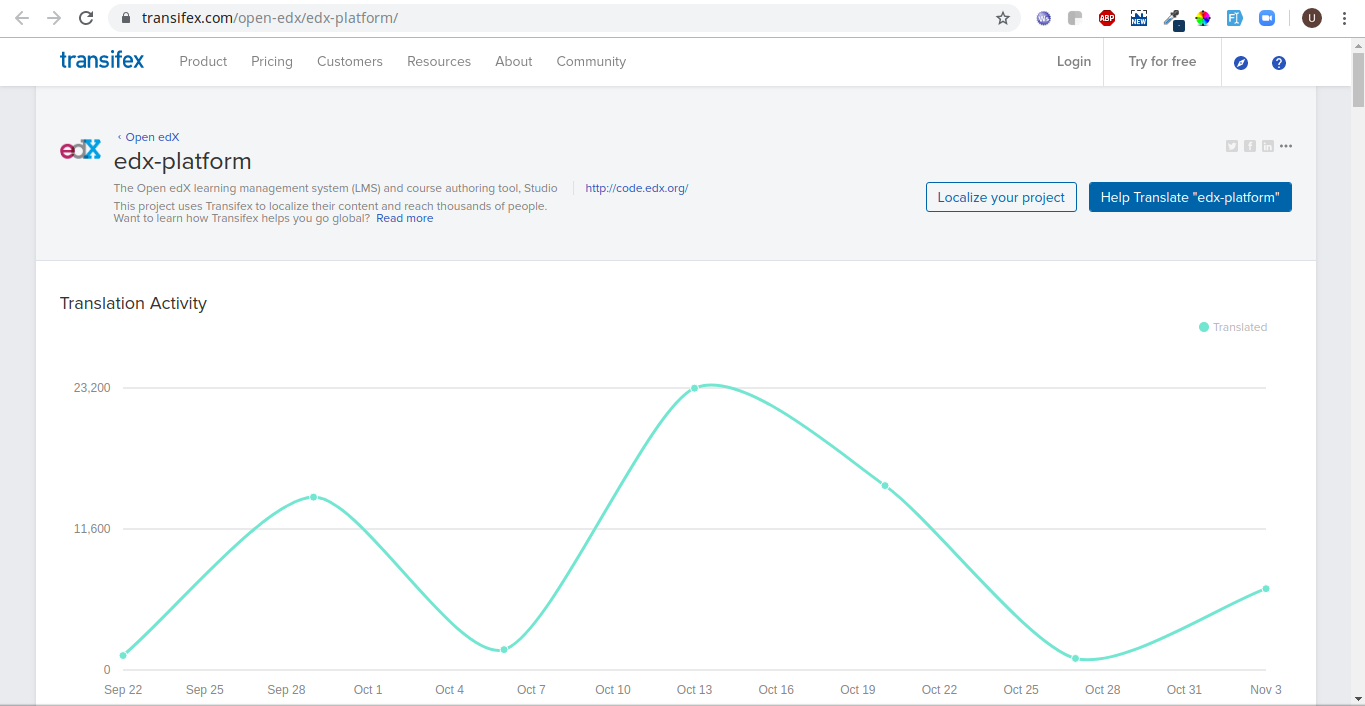Open the Zoom extension icon
Viewport: 1365px width, 706px height.
coord(1267,18)
